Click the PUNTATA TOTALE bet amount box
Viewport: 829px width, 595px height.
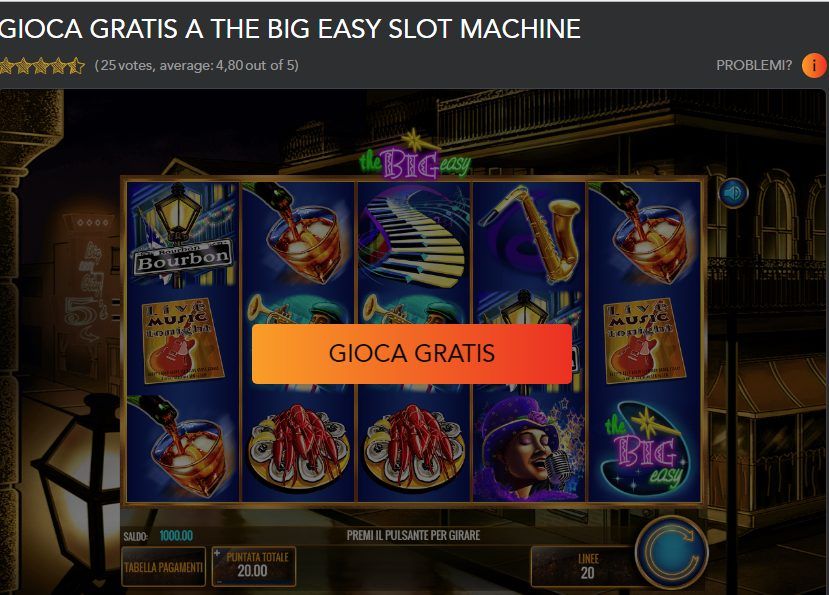(x=254, y=567)
